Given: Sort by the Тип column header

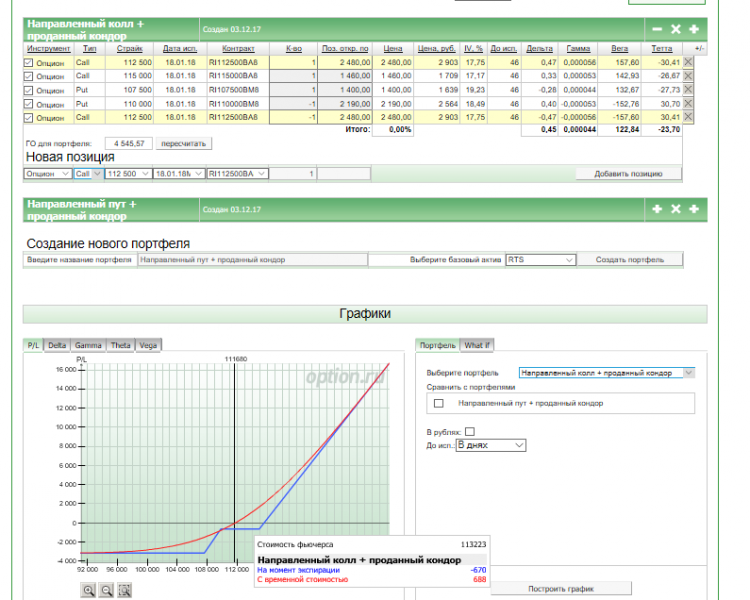Looking at the screenshot, I should pyautogui.click(x=89, y=49).
